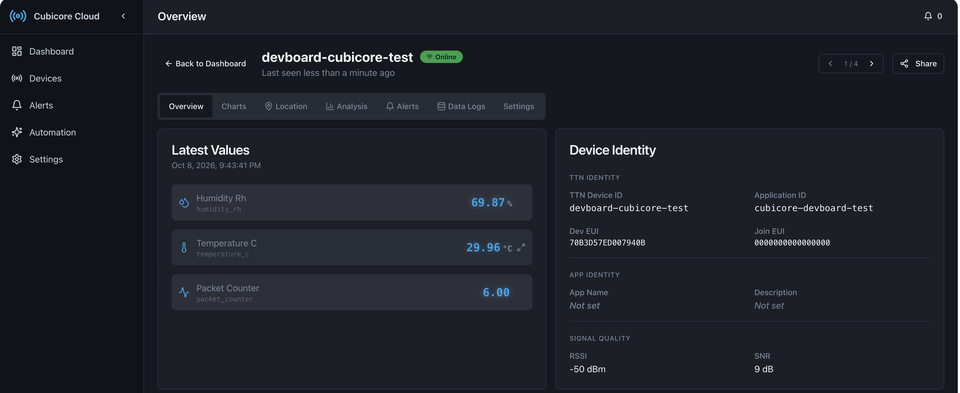Click the packet_counter field key
The width and height of the screenshot is (960, 393).
[224, 299]
